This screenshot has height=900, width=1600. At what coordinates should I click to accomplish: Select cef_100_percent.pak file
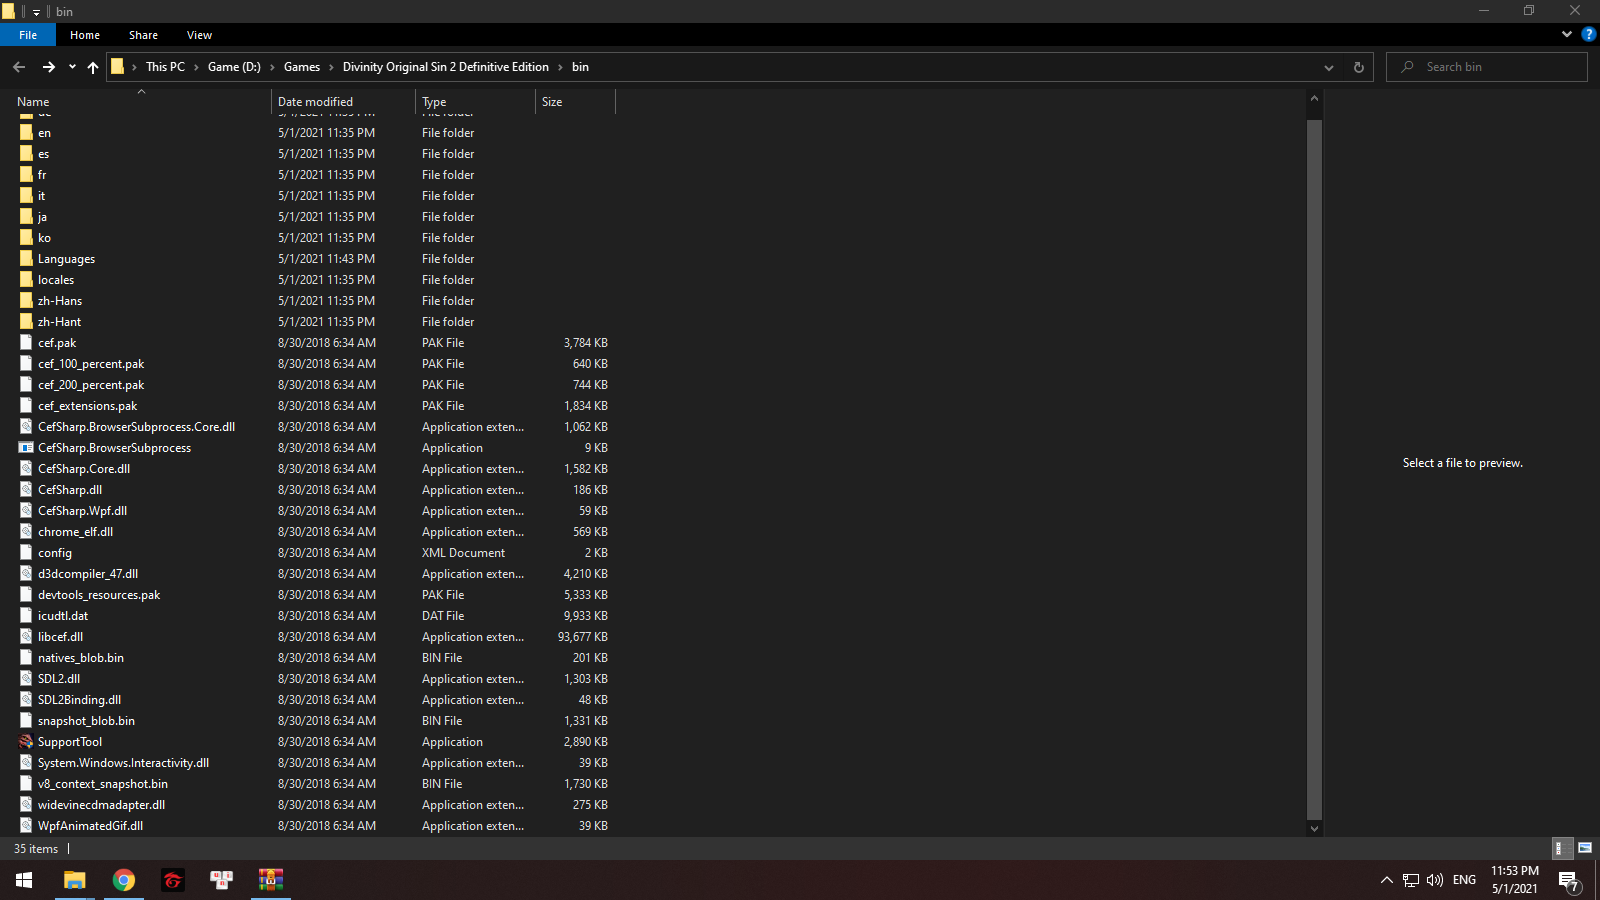click(x=91, y=364)
